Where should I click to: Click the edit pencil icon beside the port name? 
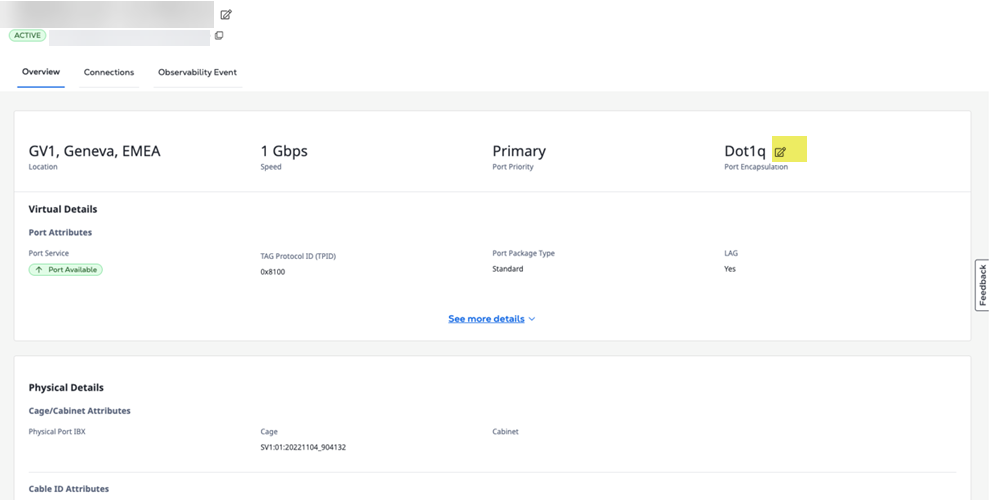pos(226,15)
